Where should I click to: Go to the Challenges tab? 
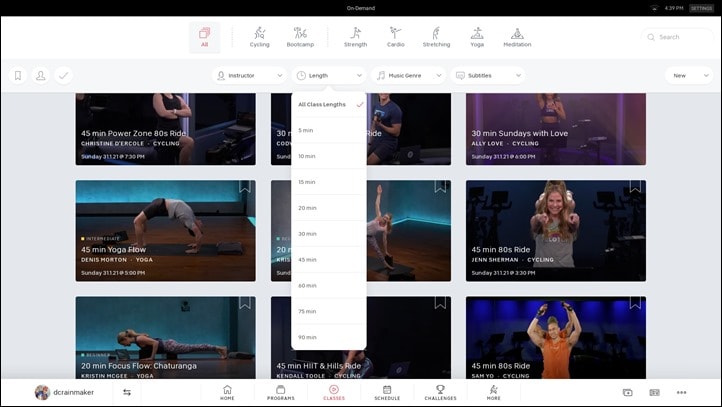point(440,392)
